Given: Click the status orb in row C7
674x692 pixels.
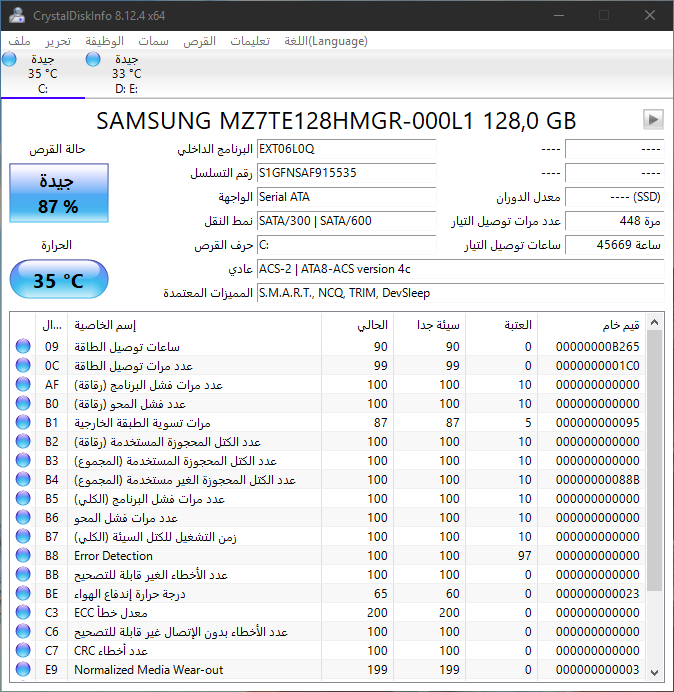Looking at the screenshot, I should click(x=23, y=650).
